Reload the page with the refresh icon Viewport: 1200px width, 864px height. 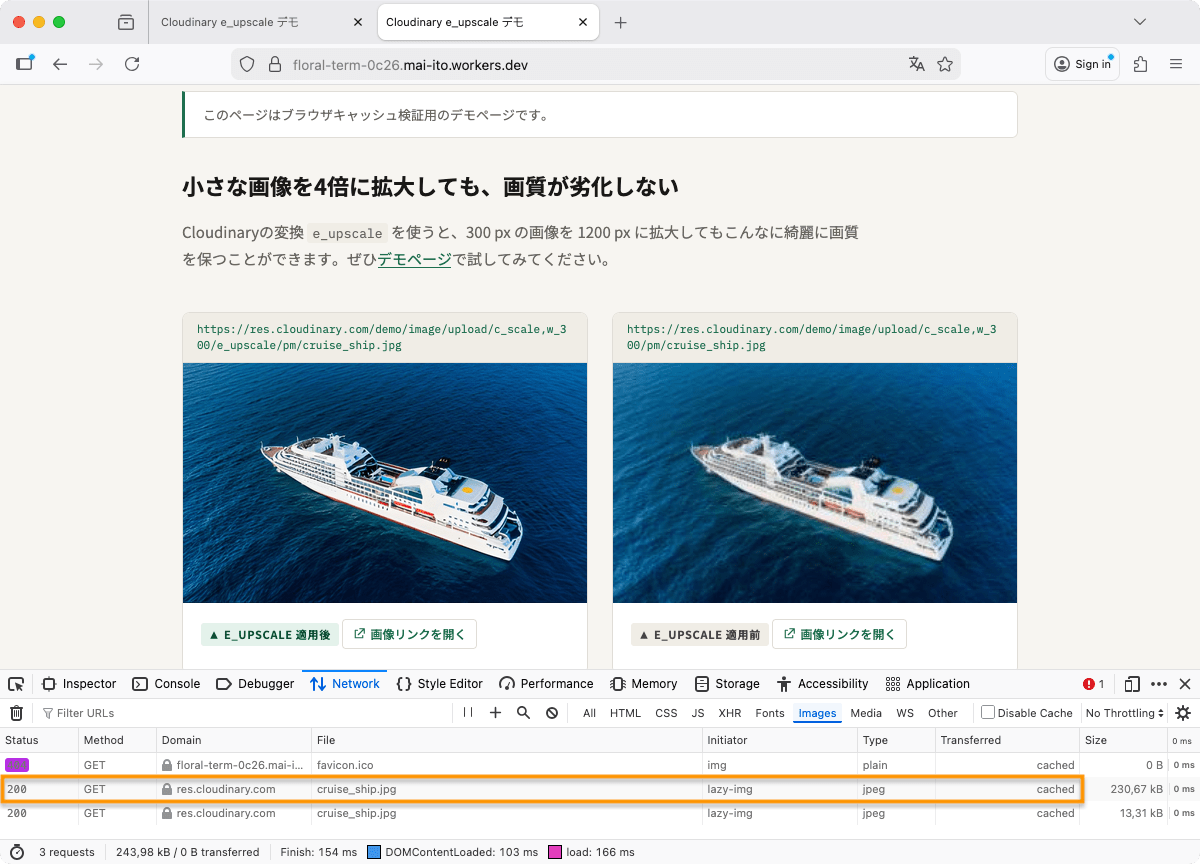[132, 63]
